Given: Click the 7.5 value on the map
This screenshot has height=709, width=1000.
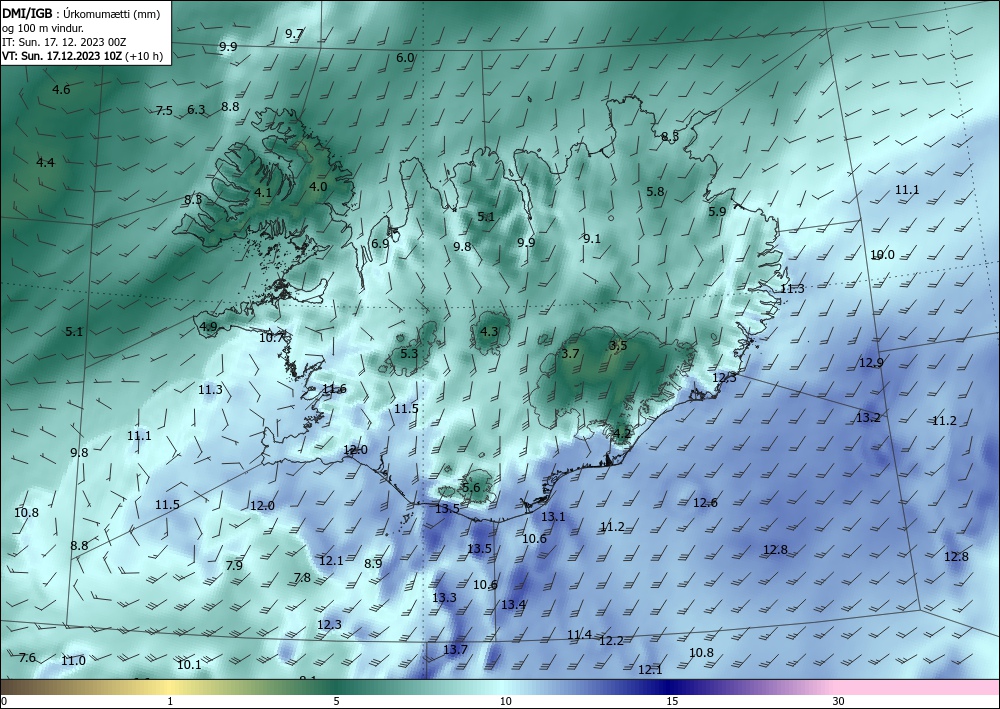Looking at the screenshot, I should coord(164,110).
